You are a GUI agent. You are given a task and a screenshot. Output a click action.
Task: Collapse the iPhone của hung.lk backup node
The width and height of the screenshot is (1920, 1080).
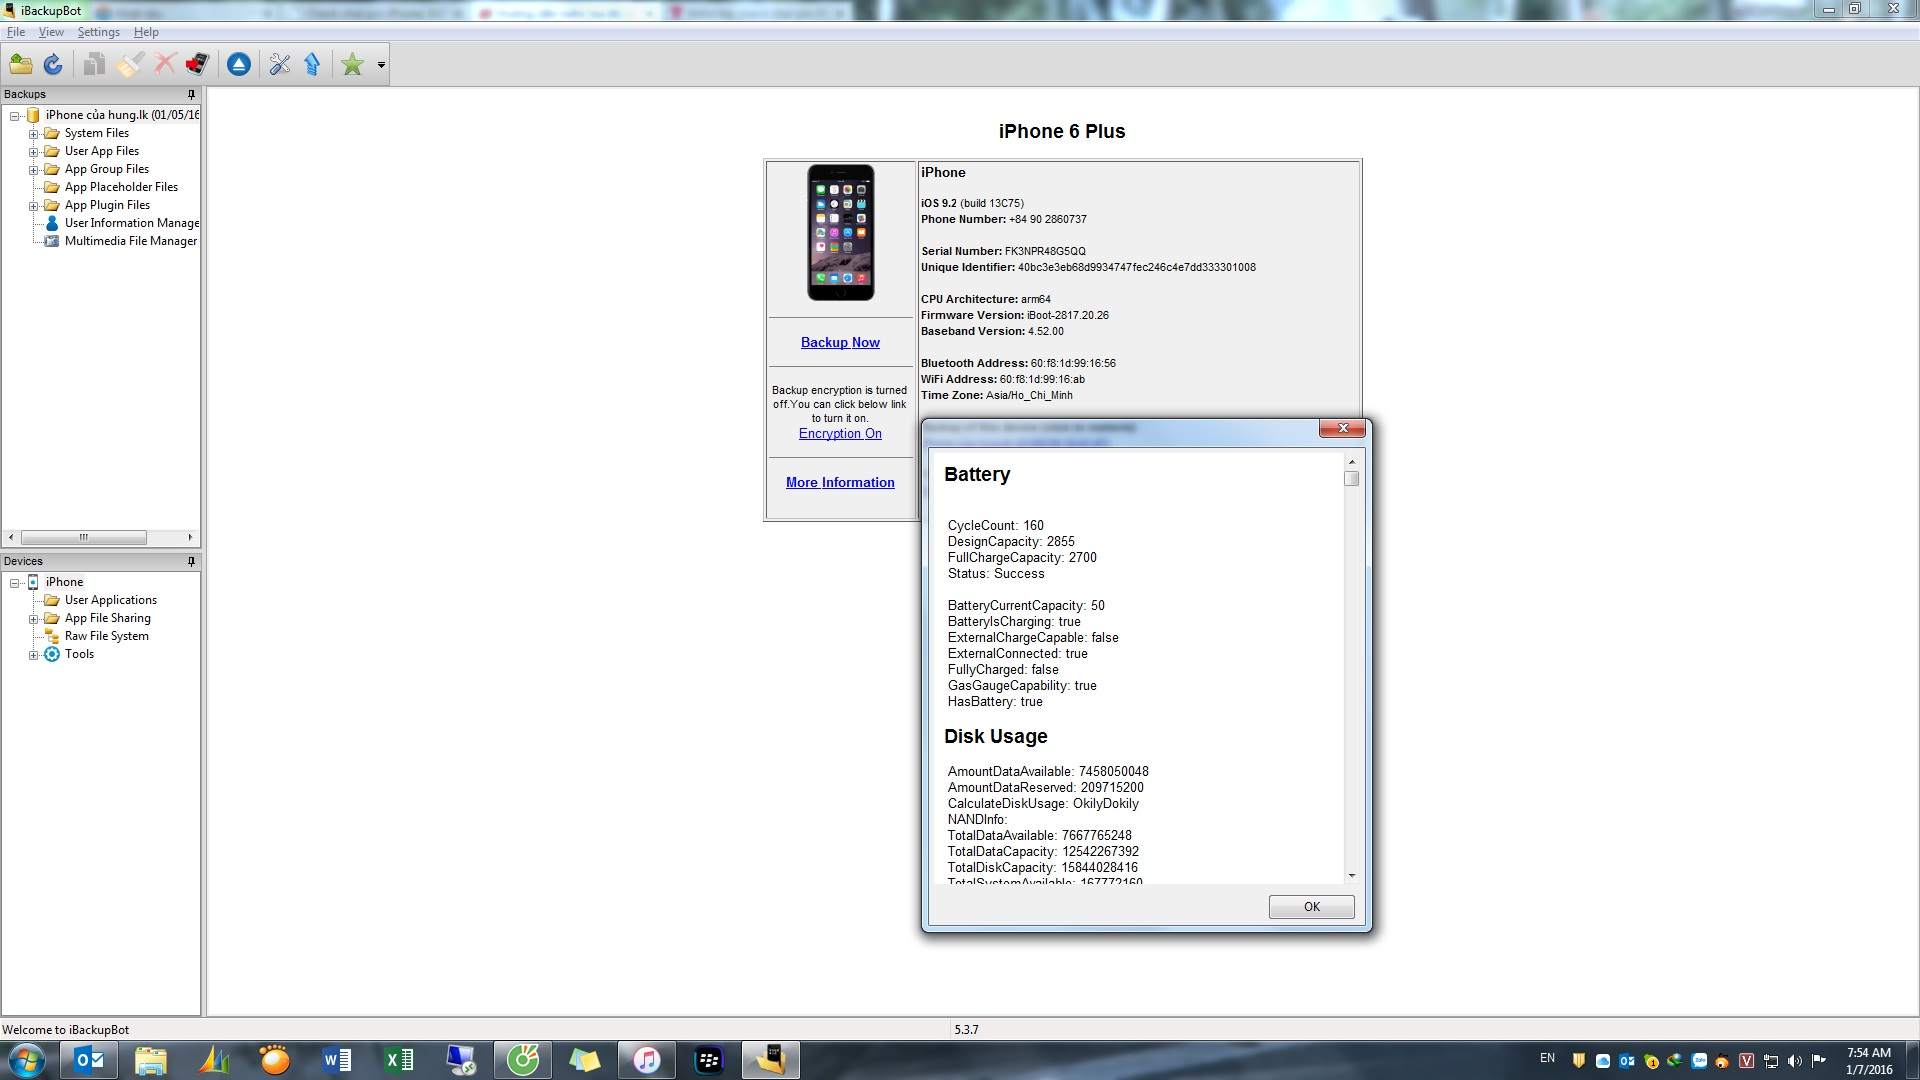15,116
